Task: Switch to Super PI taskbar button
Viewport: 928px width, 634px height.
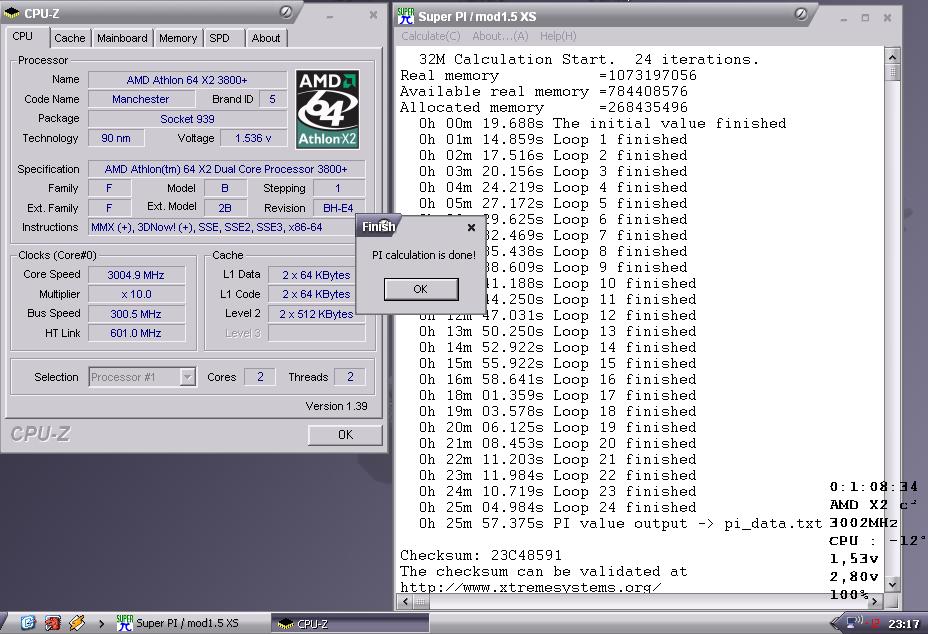Action: (190, 623)
